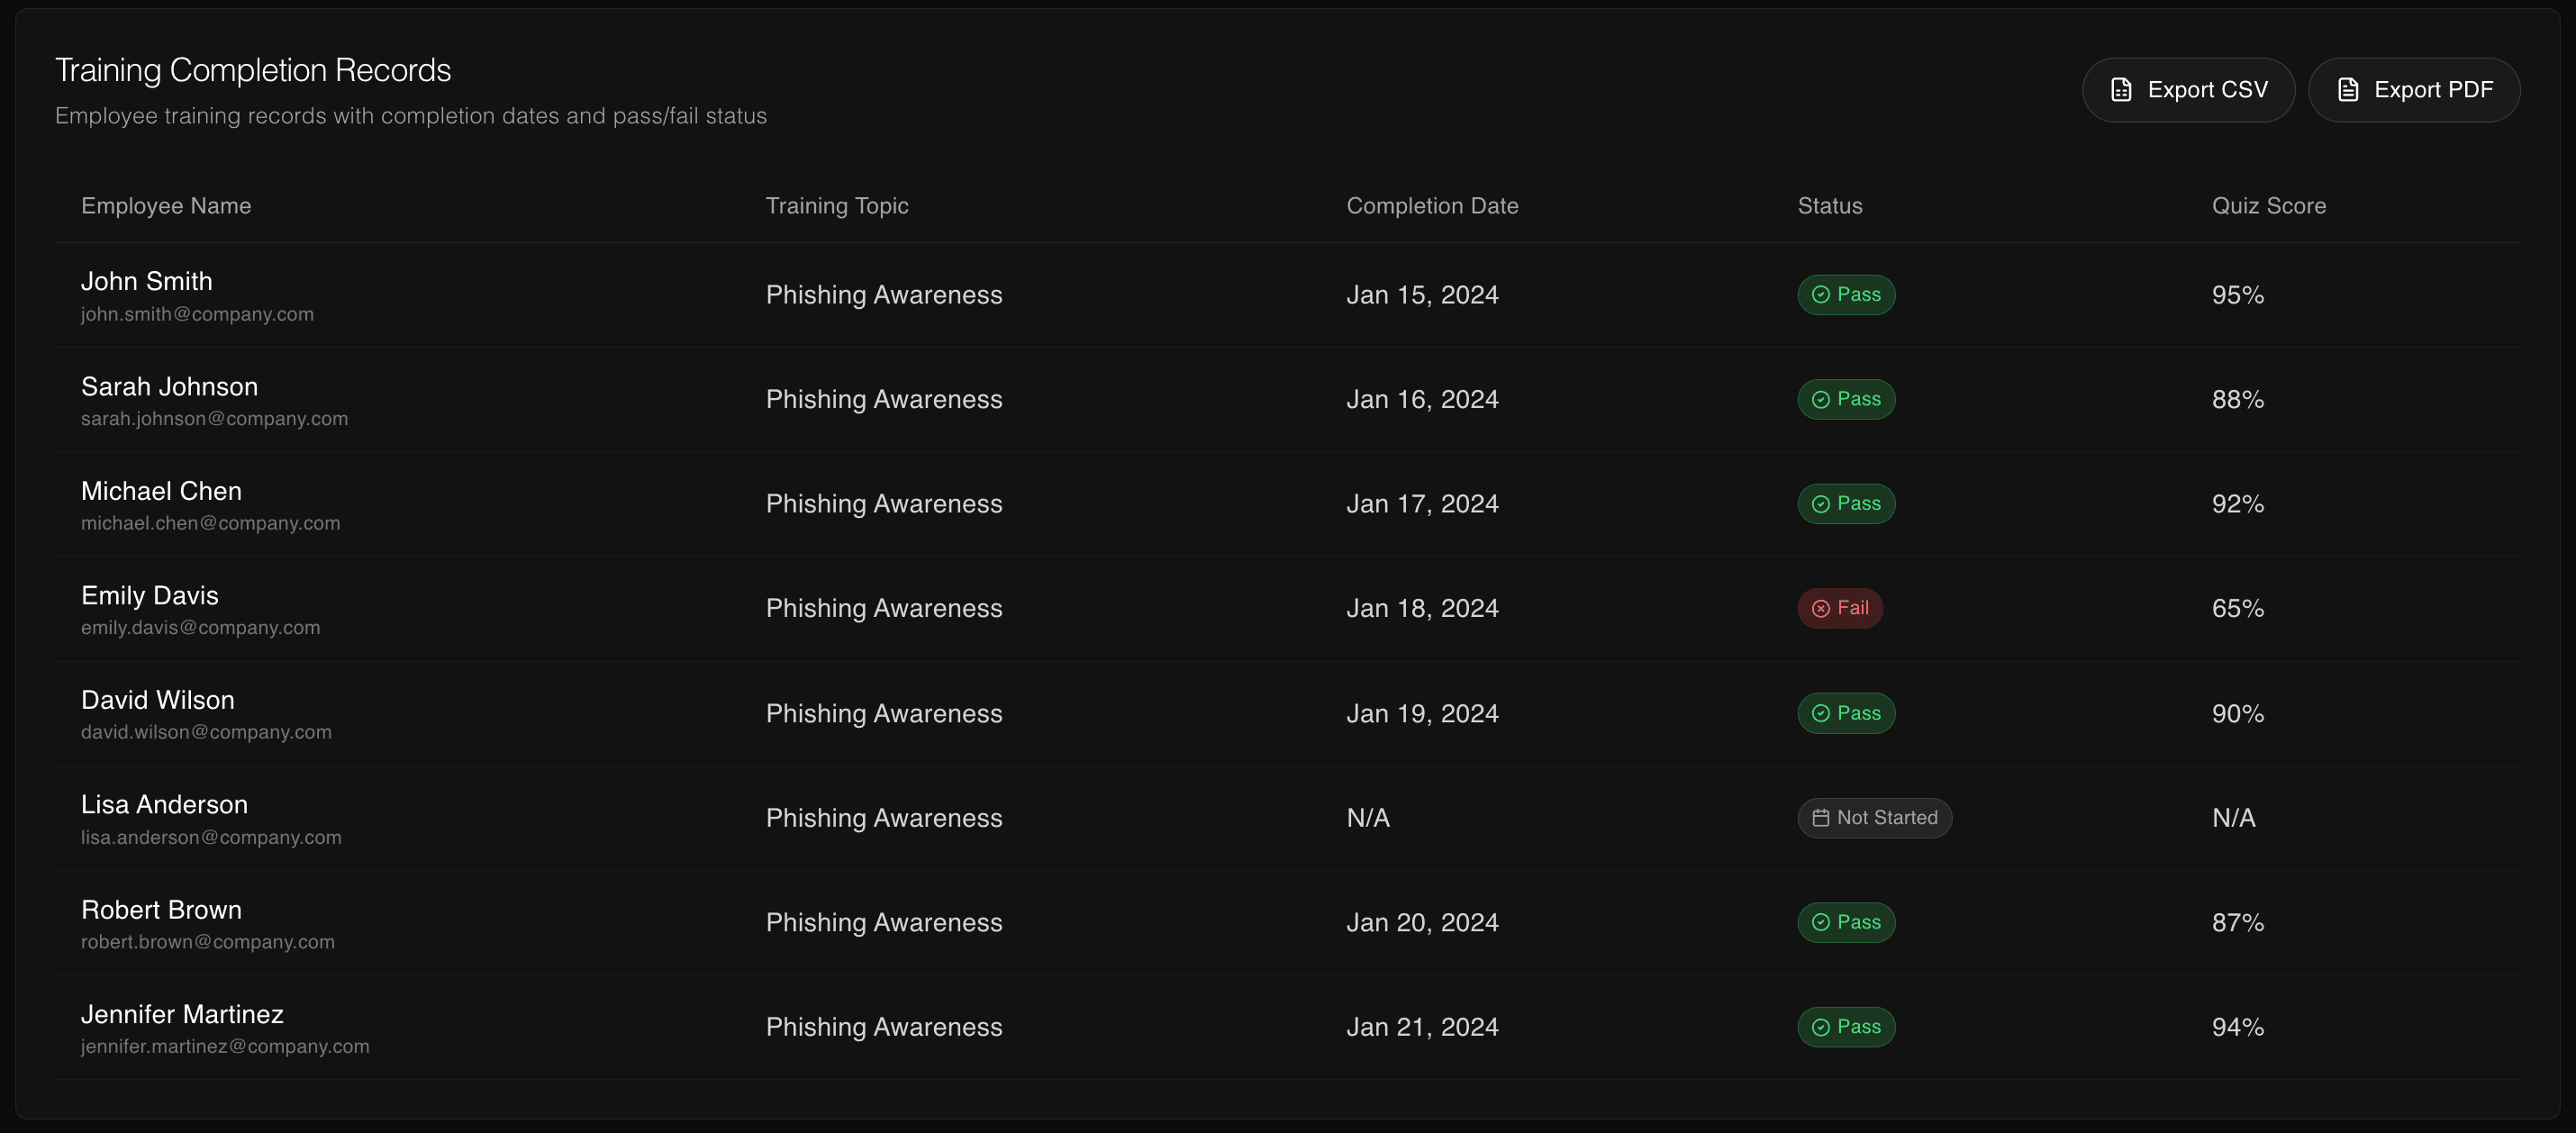The image size is (2576, 1133).
Task: Click the Export PDF button
Action: (x=2414, y=89)
